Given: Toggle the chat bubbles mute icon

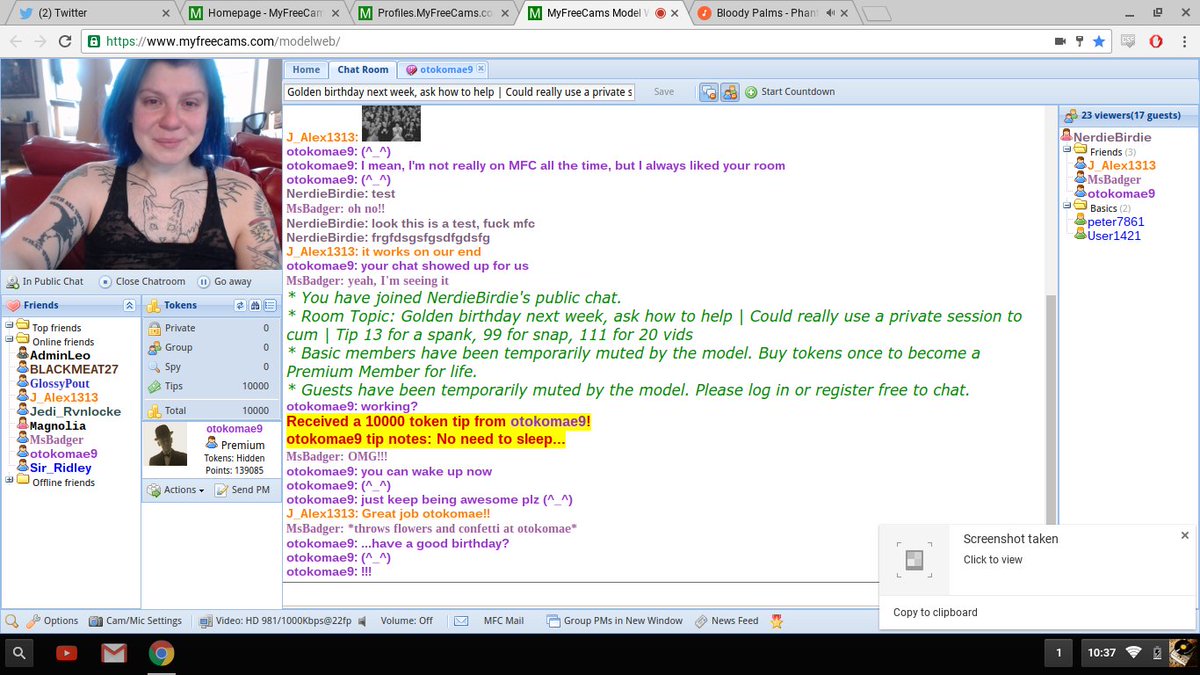Looking at the screenshot, I should [x=708, y=91].
